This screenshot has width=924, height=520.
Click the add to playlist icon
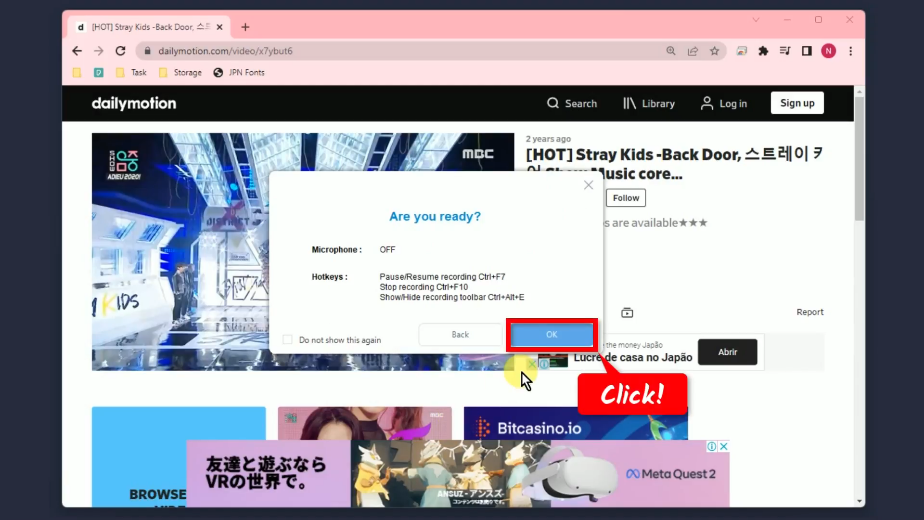tap(627, 312)
